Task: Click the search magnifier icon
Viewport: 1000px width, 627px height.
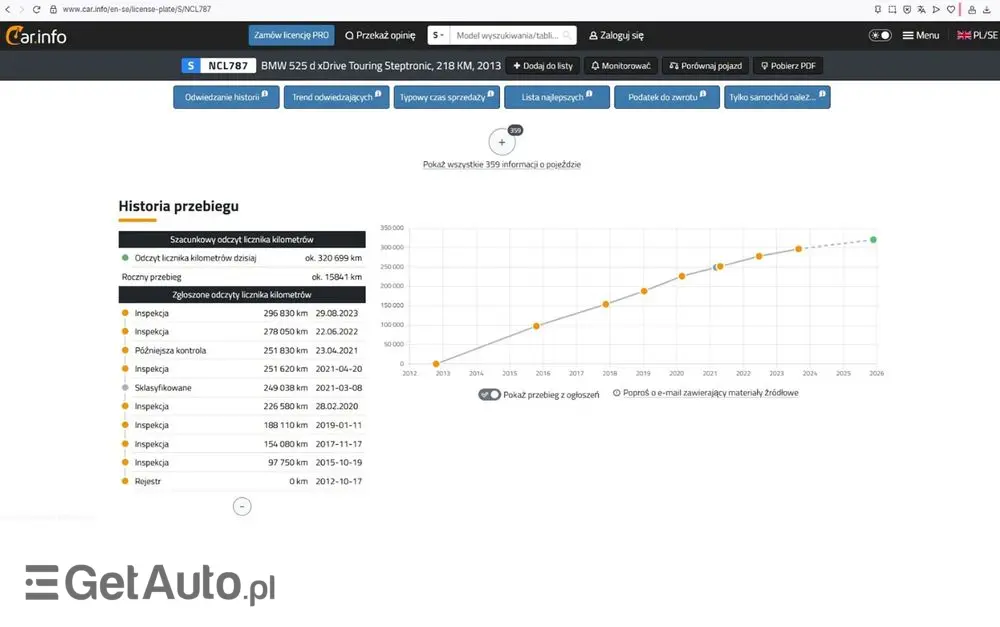Action: (x=567, y=35)
